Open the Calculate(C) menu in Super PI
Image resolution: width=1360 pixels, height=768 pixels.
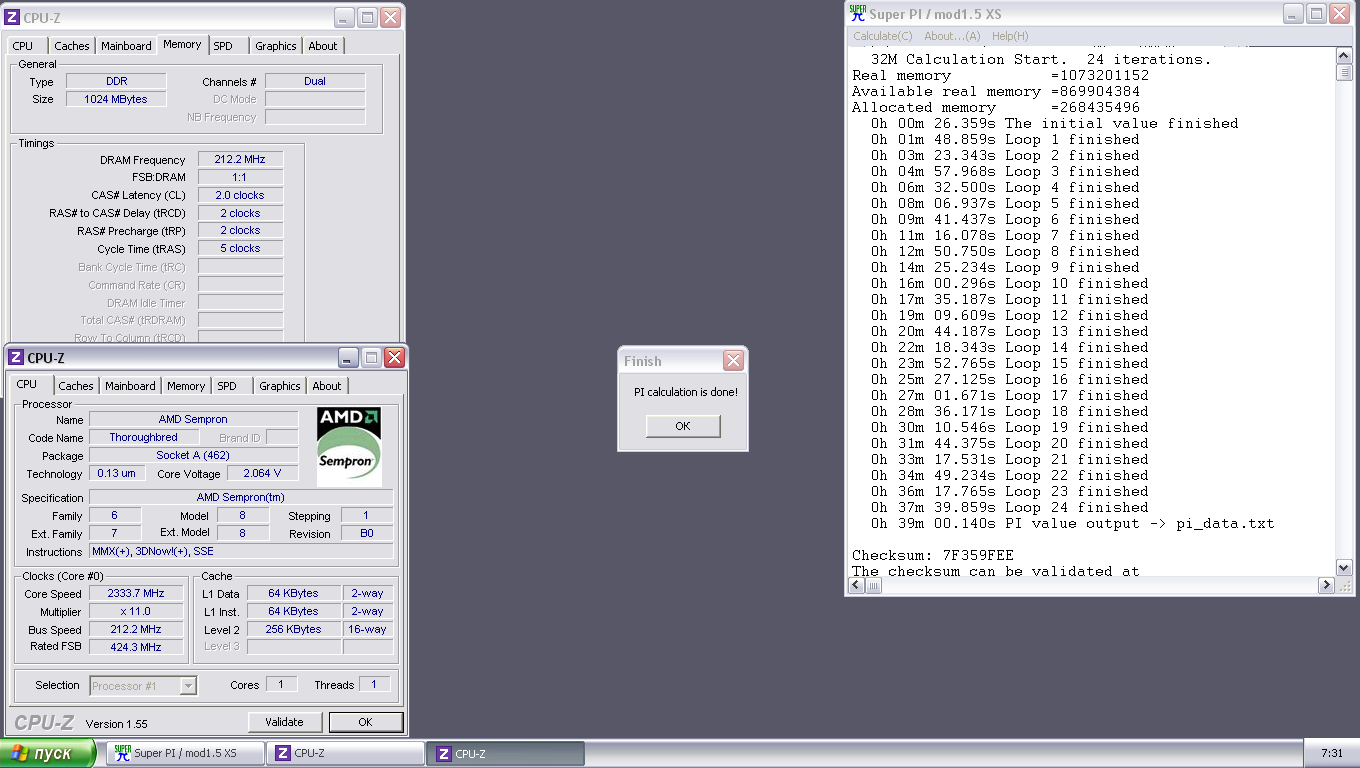(x=882, y=36)
